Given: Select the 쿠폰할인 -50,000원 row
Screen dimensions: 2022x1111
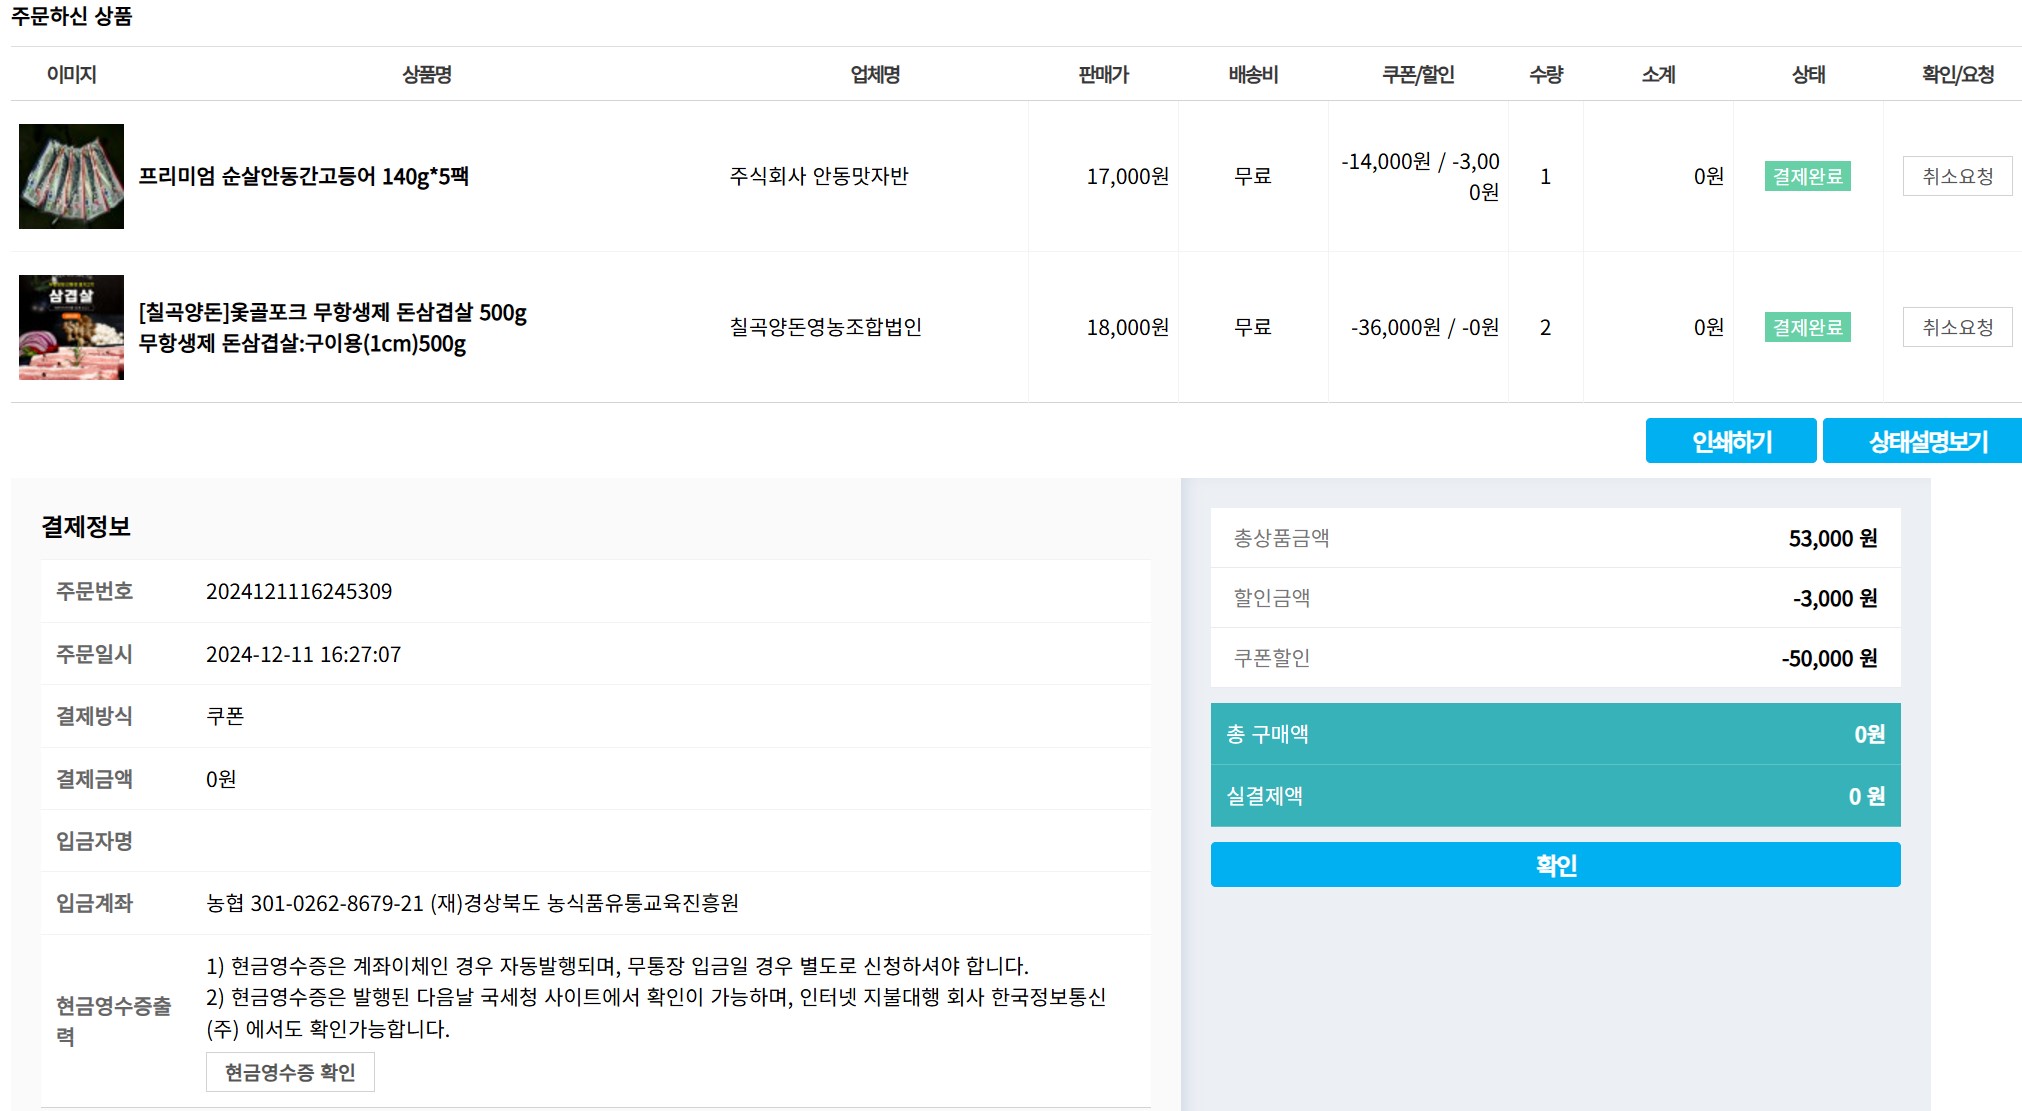Looking at the screenshot, I should coord(1554,657).
